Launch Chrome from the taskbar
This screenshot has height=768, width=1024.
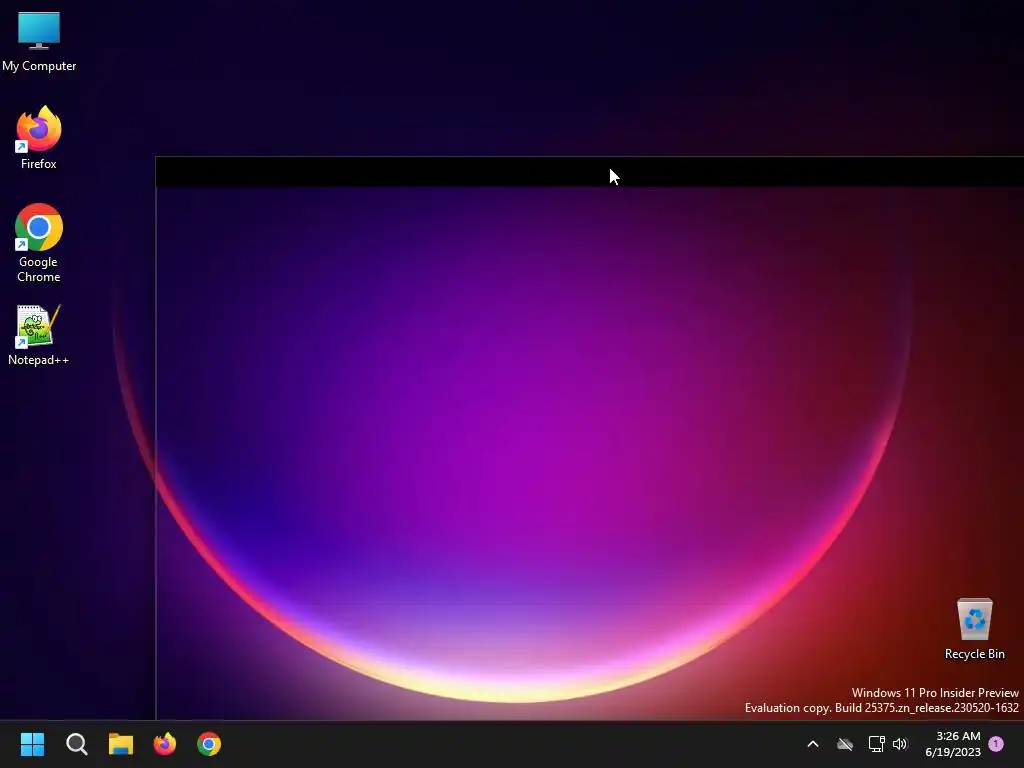point(209,744)
